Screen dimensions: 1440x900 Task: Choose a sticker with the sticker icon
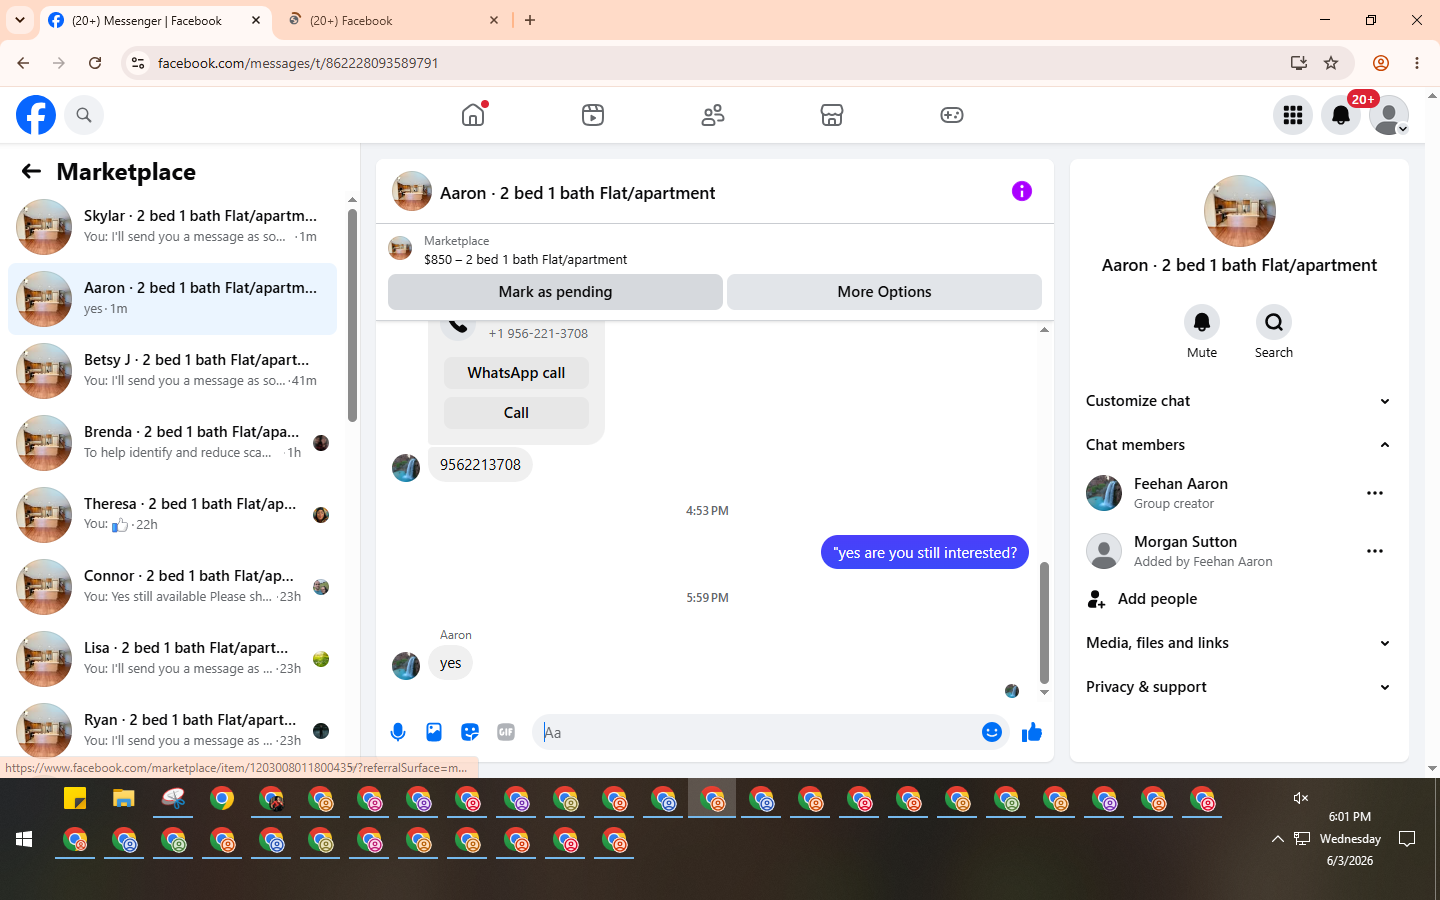point(470,732)
